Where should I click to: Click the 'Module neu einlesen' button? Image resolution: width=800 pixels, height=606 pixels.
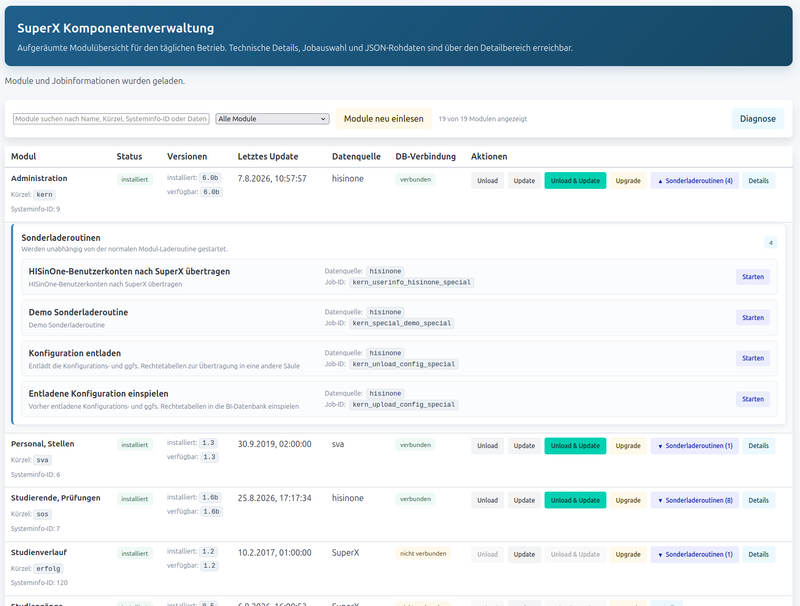coord(384,119)
